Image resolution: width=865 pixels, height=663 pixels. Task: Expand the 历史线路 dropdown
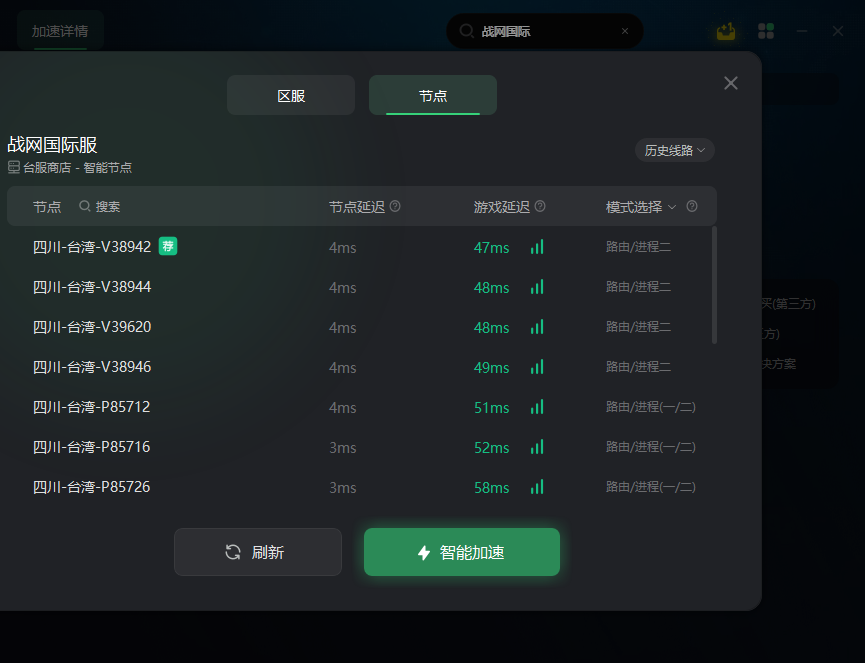(674, 151)
